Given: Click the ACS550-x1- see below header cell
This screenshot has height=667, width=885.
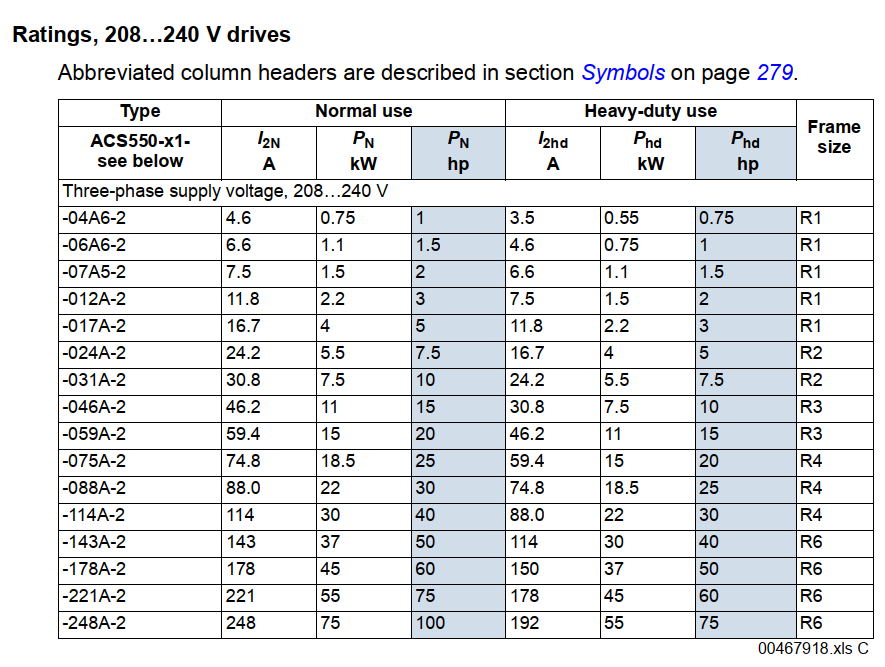Looking at the screenshot, I should click(140, 152).
